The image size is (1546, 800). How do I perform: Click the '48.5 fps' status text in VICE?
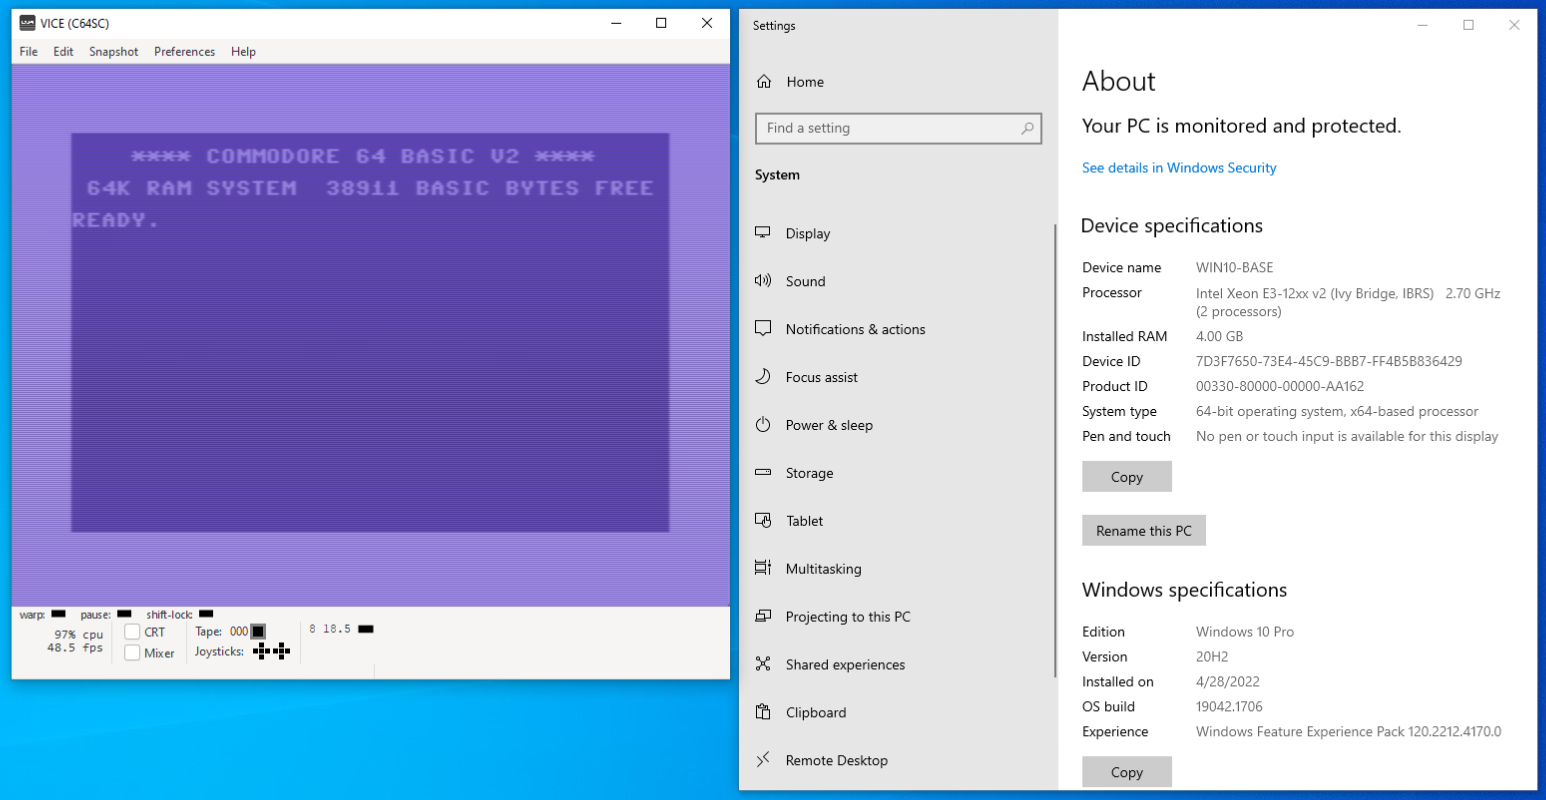click(x=75, y=647)
